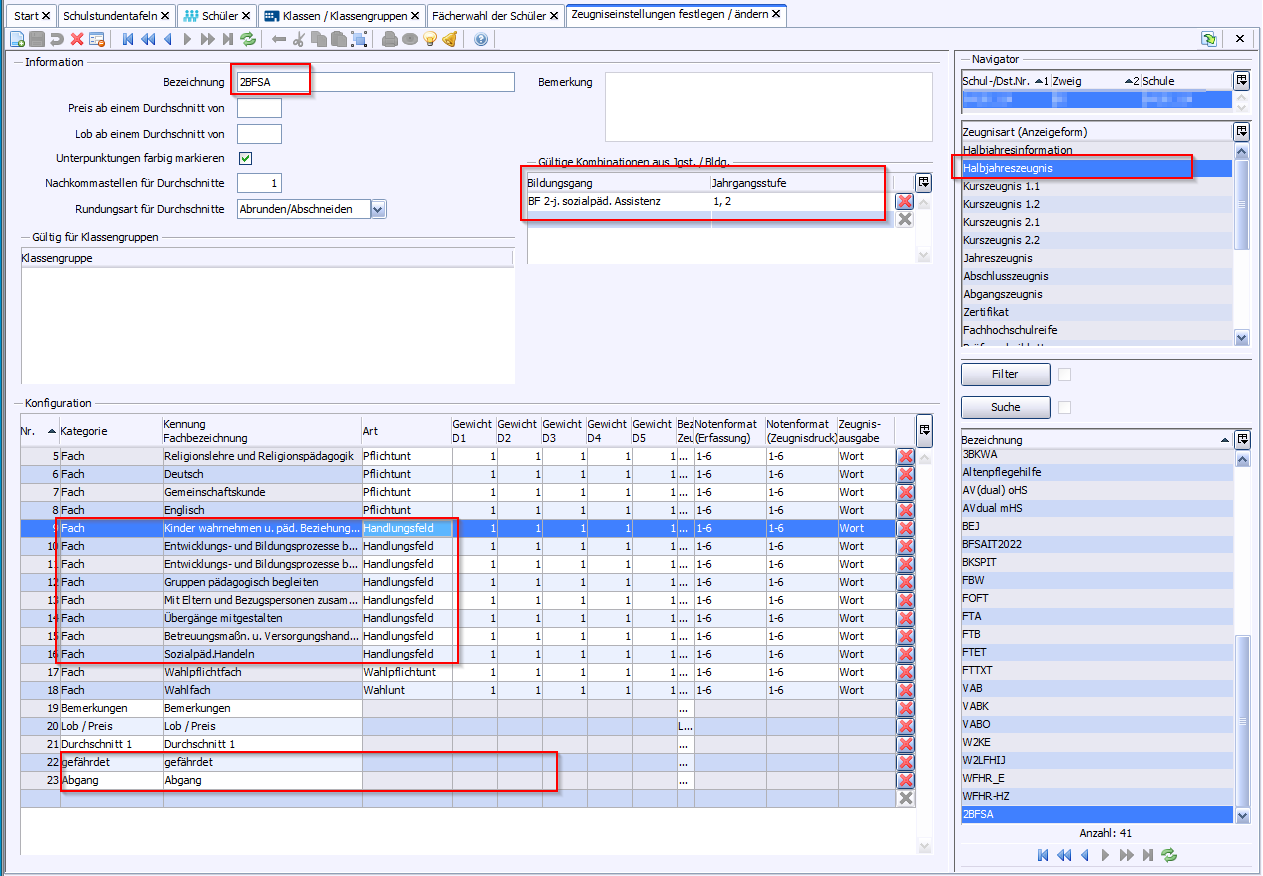Switch to the Fächerwahl der Schüler tab
The height and width of the screenshot is (876, 1263).
click(488, 16)
